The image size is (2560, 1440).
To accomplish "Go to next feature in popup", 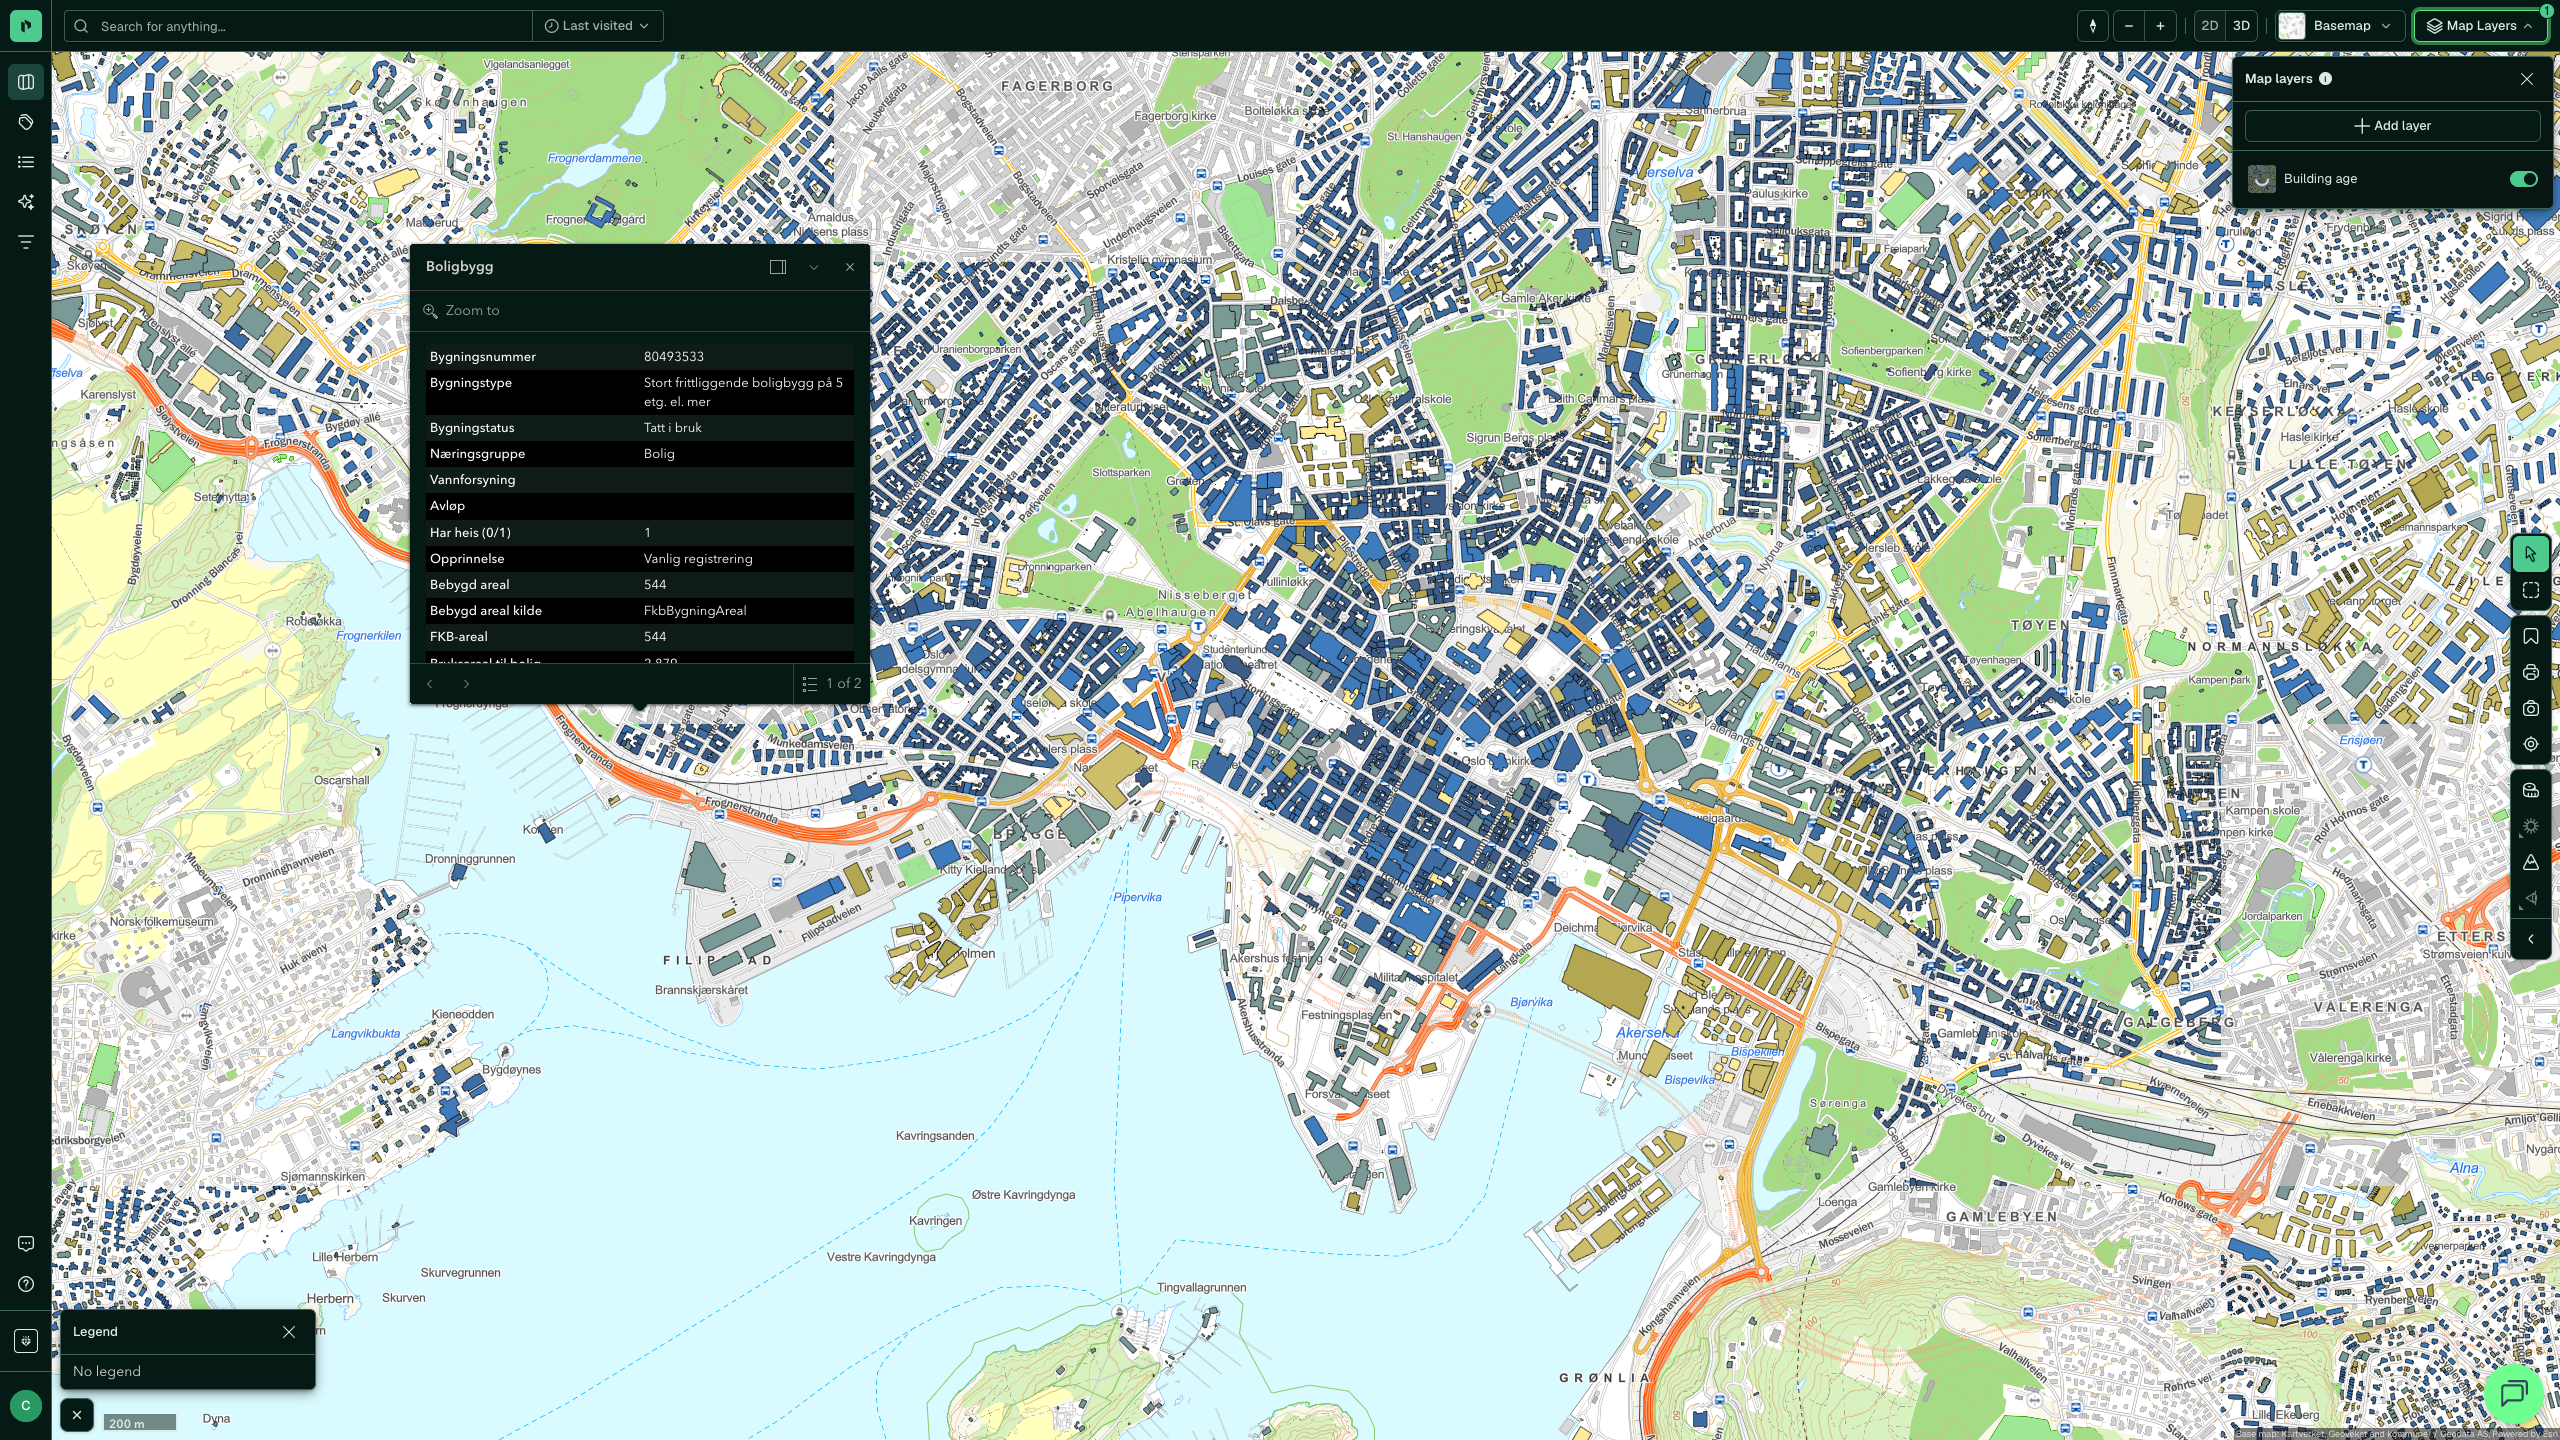I will pyautogui.click(x=466, y=684).
